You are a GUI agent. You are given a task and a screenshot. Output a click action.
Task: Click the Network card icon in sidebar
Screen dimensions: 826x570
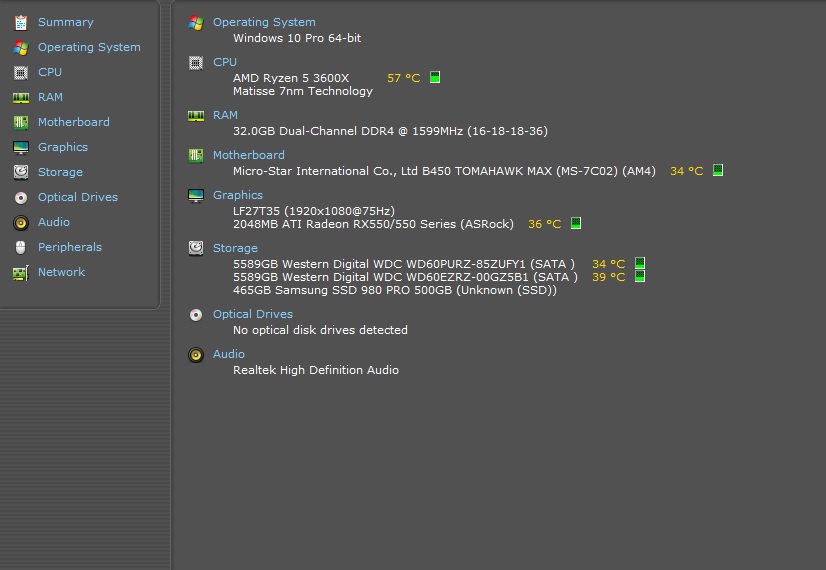(x=21, y=273)
